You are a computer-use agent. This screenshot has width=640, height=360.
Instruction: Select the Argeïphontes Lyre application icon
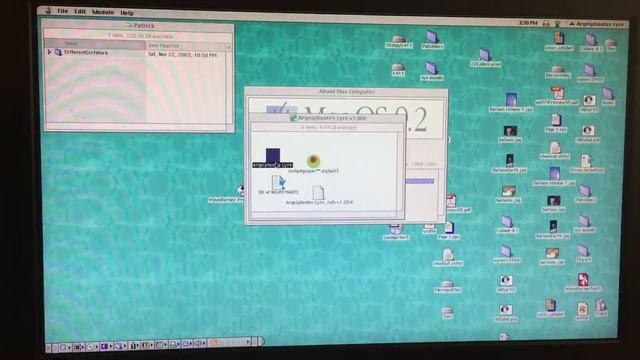click(x=273, y=158)
